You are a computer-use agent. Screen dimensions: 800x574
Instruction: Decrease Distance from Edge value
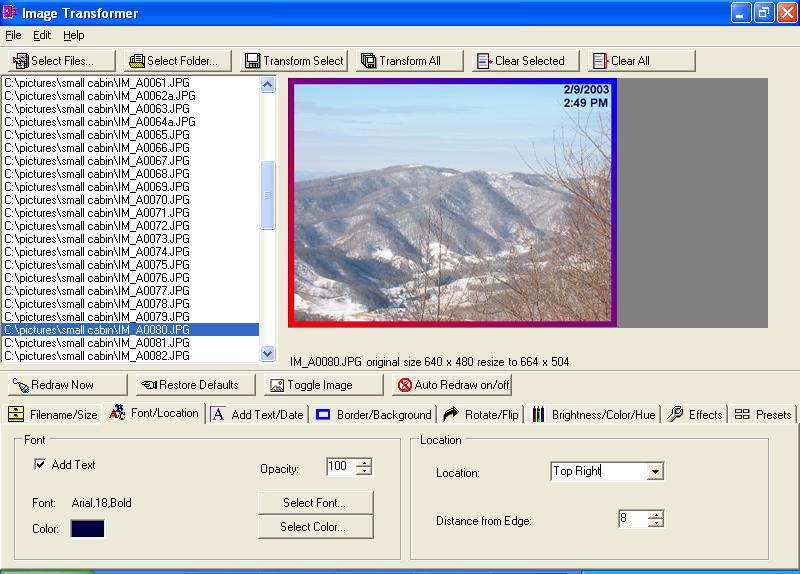pos(656,523)
